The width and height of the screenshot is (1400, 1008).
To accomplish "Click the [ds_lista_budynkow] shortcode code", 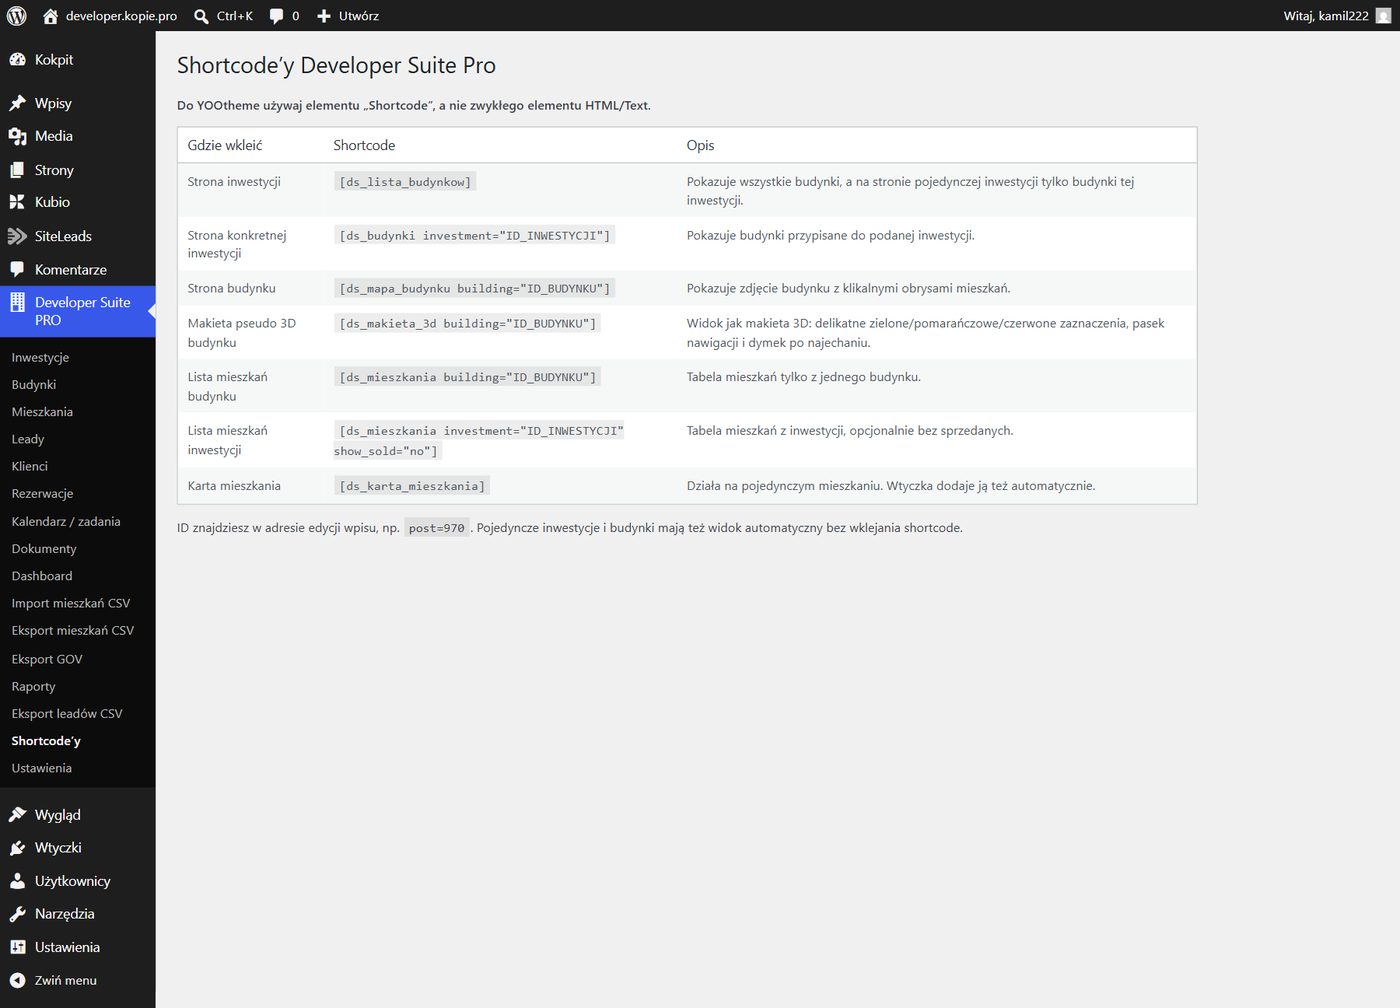I will [404, 182].
